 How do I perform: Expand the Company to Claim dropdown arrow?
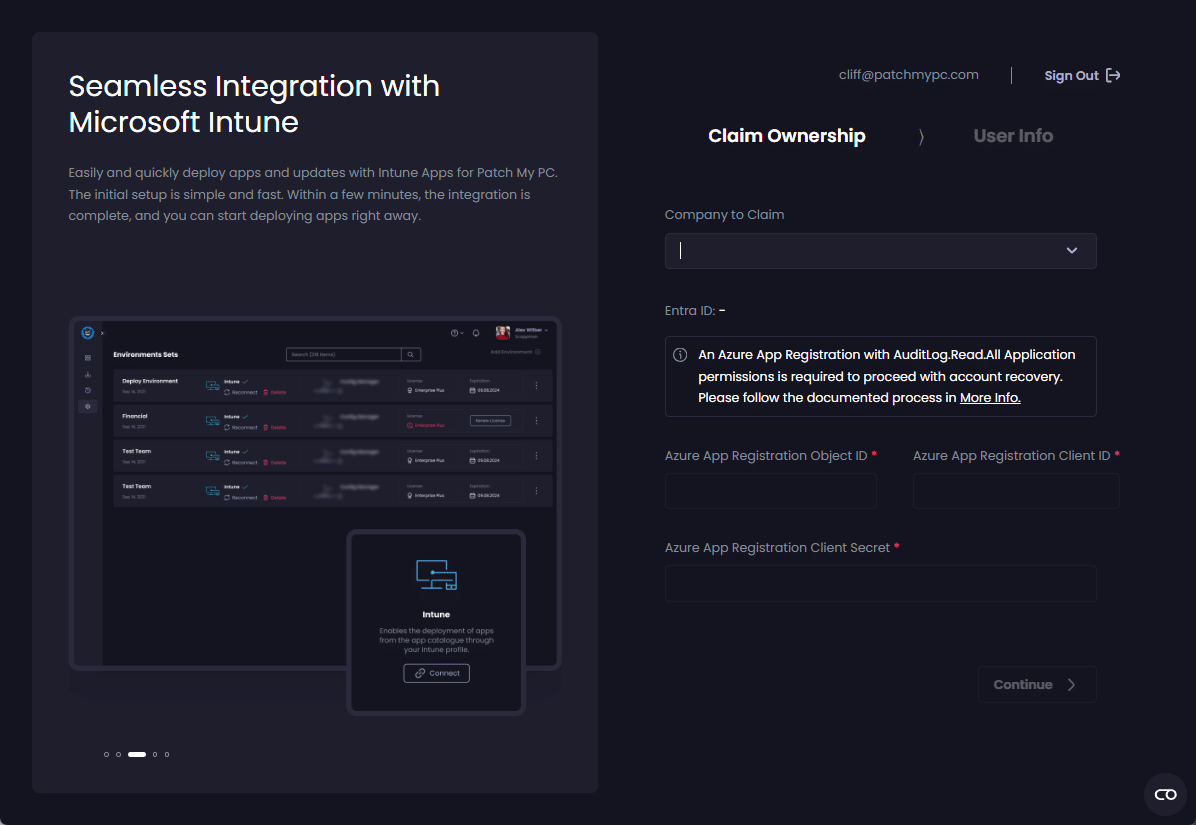click(1071, 251)
